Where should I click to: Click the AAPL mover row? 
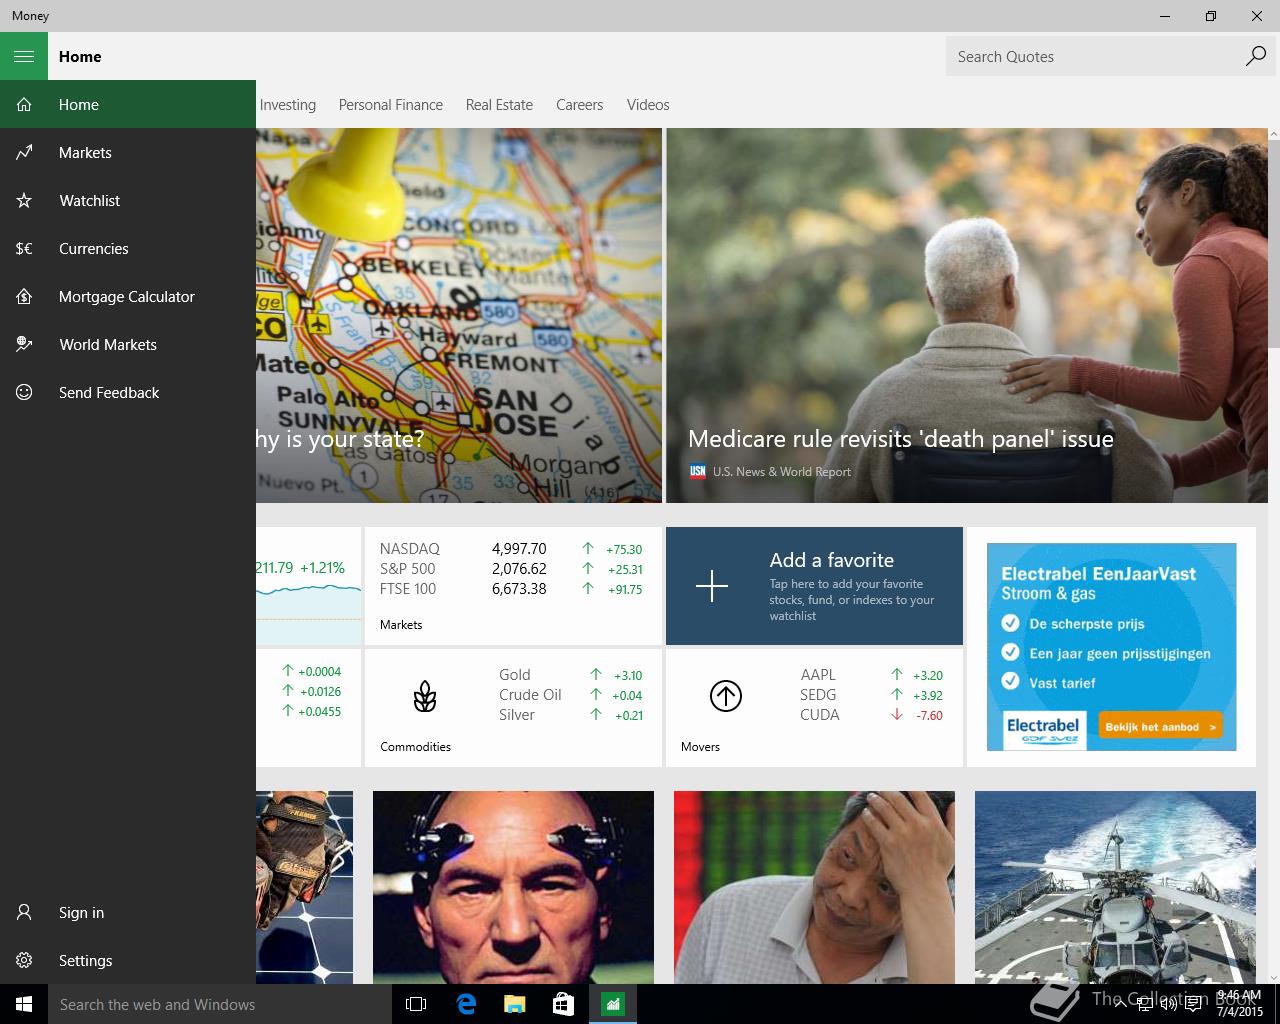coord(872,675)
